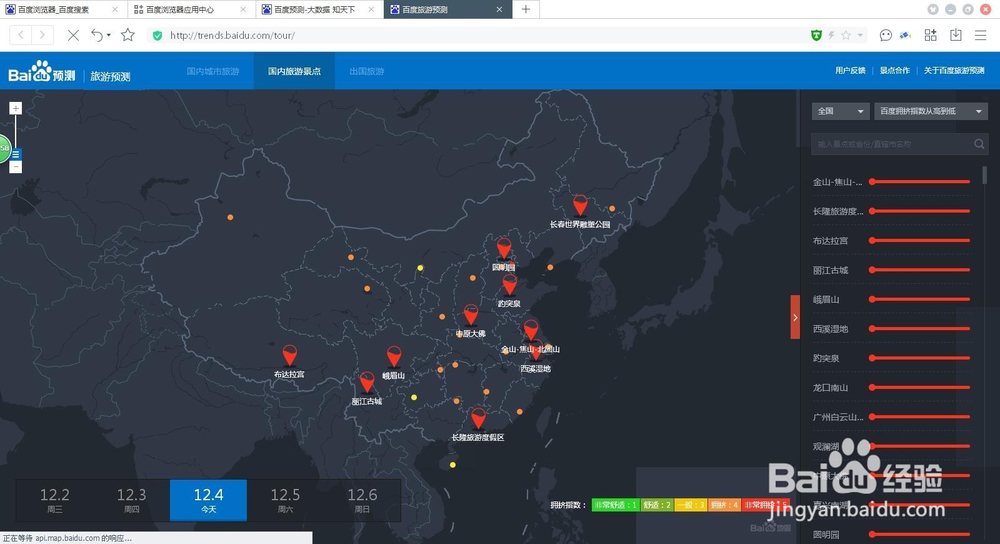Viewport: 1000px width, 544px height.
Task: Click legend swatch 舒适：2
Action: coord(656,505)
